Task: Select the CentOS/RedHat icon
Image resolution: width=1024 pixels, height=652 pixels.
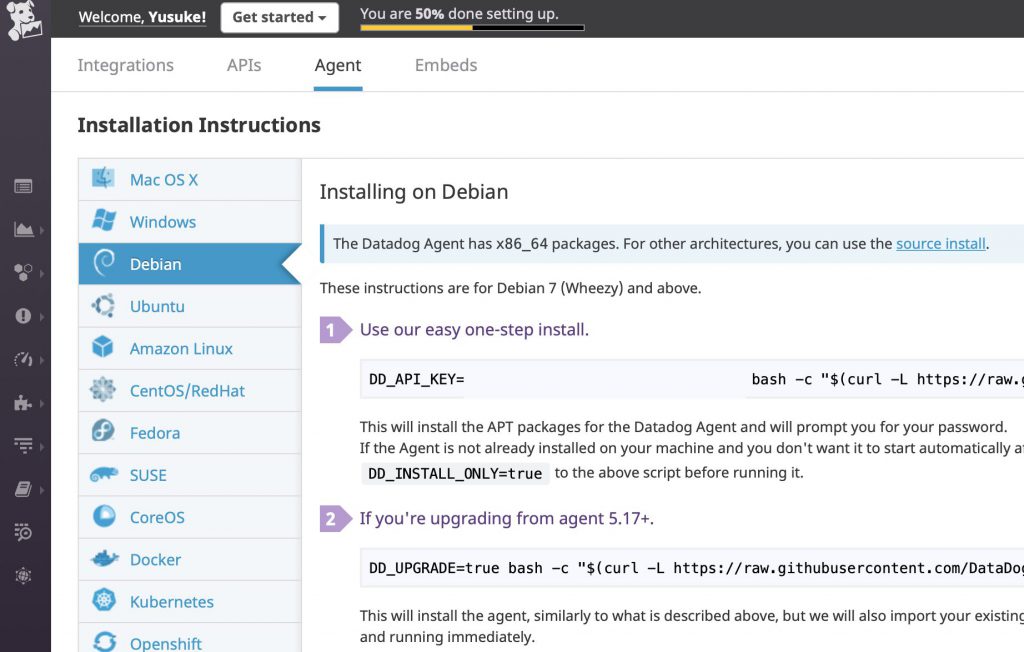Action: pos(103,389)
